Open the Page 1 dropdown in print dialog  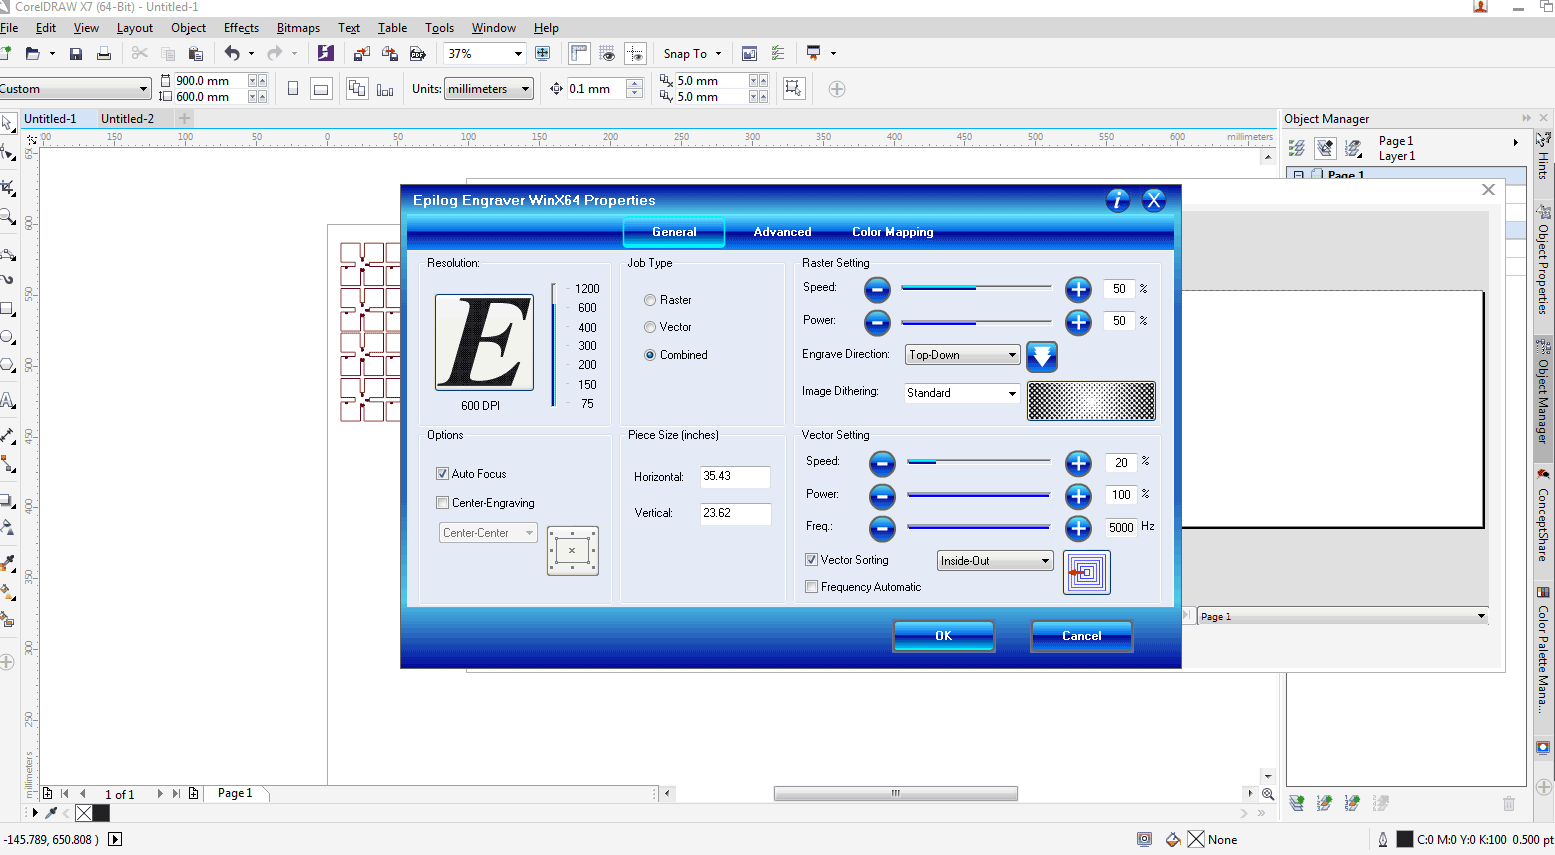point(1343,616)
